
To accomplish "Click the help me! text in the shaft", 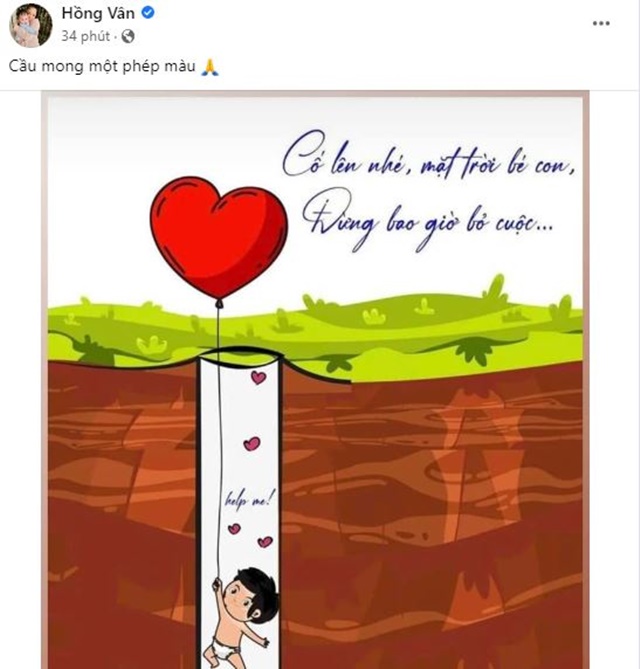I will pyautogui.click(x=250, y=499).
